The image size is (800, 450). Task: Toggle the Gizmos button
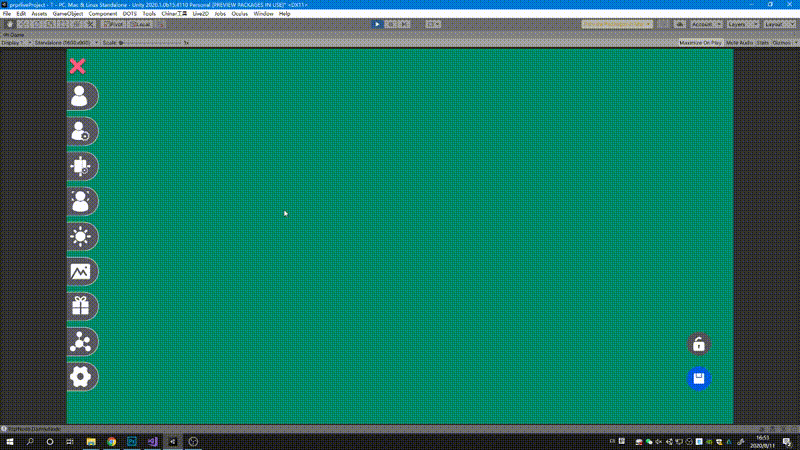[783, 43]
